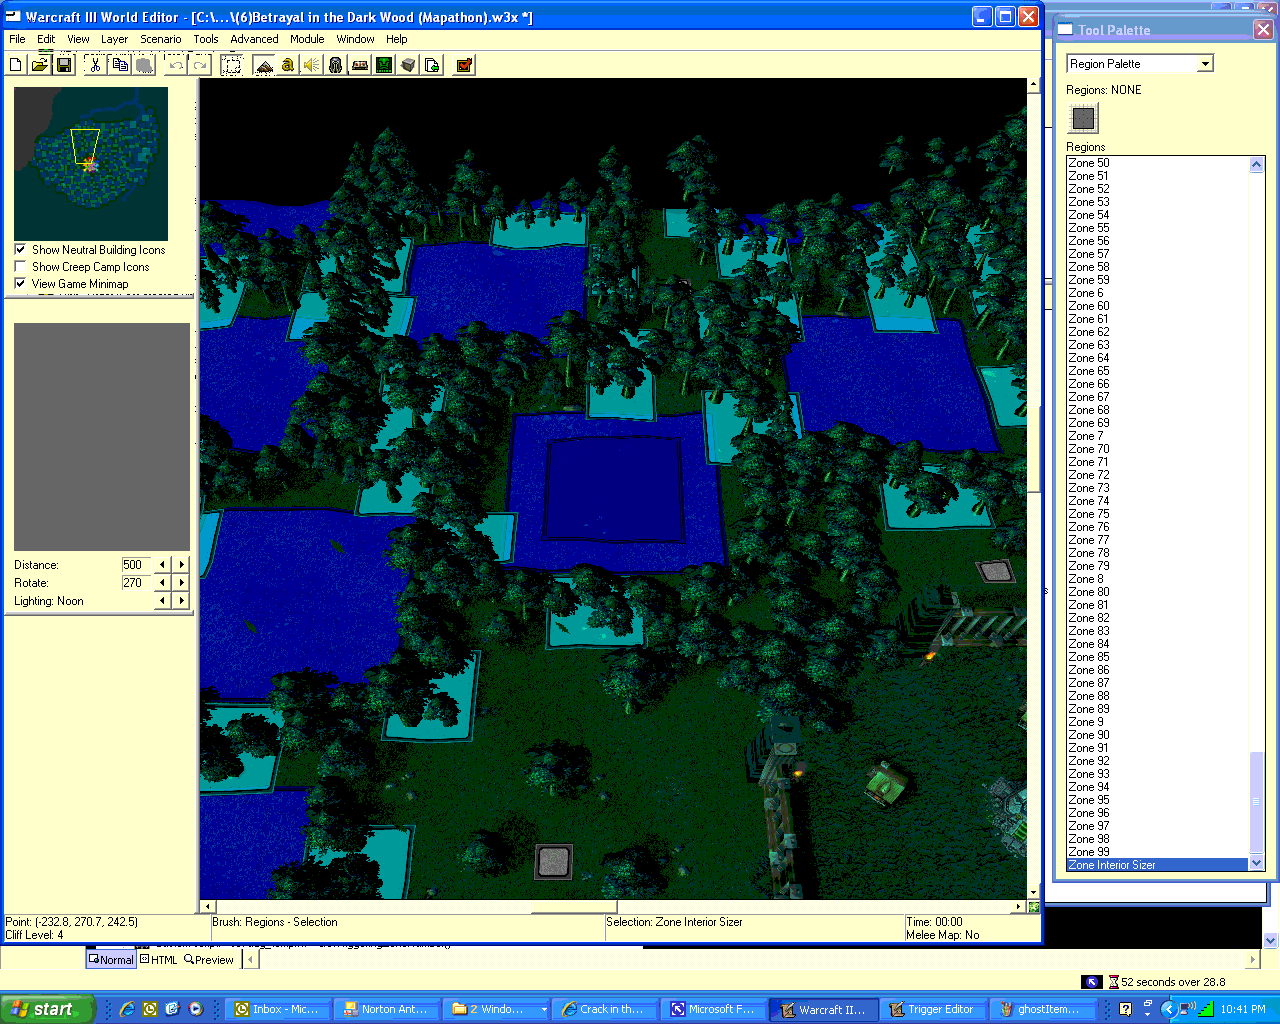Cut selection with the scissors icon
This screenshot has height=1024, width=1280.
(95, 65)
